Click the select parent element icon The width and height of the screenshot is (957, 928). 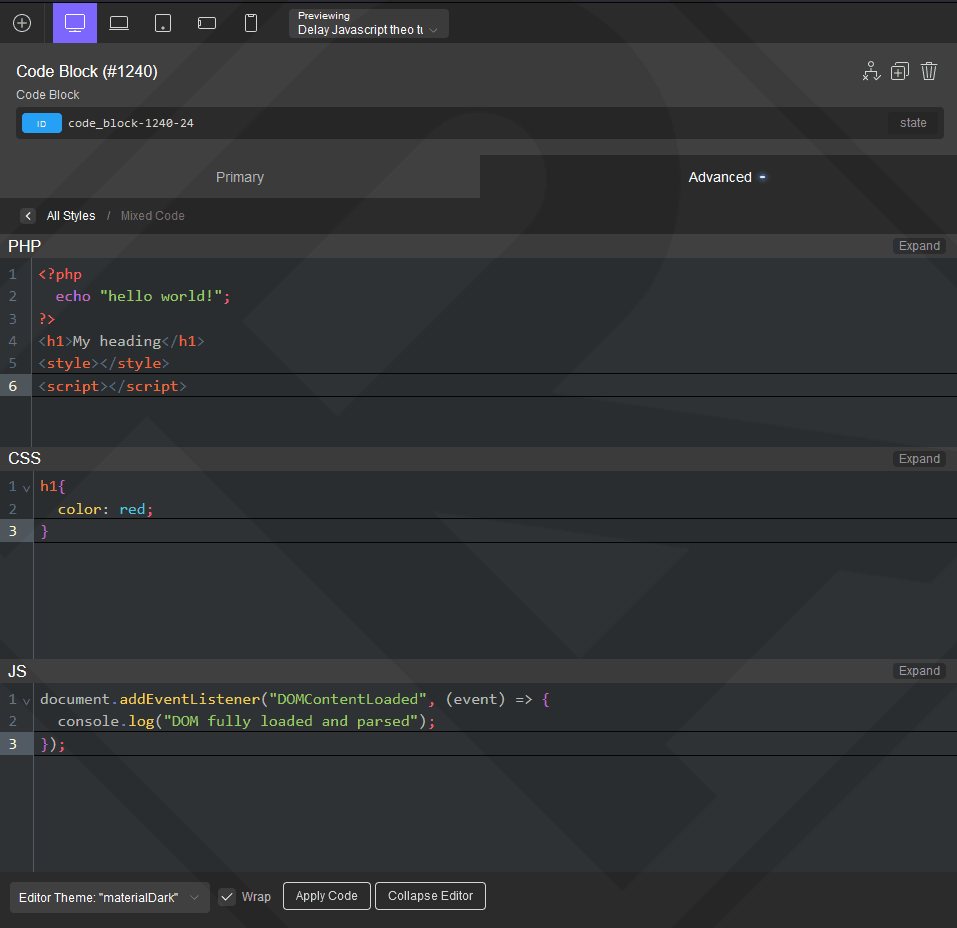point(871,71)
